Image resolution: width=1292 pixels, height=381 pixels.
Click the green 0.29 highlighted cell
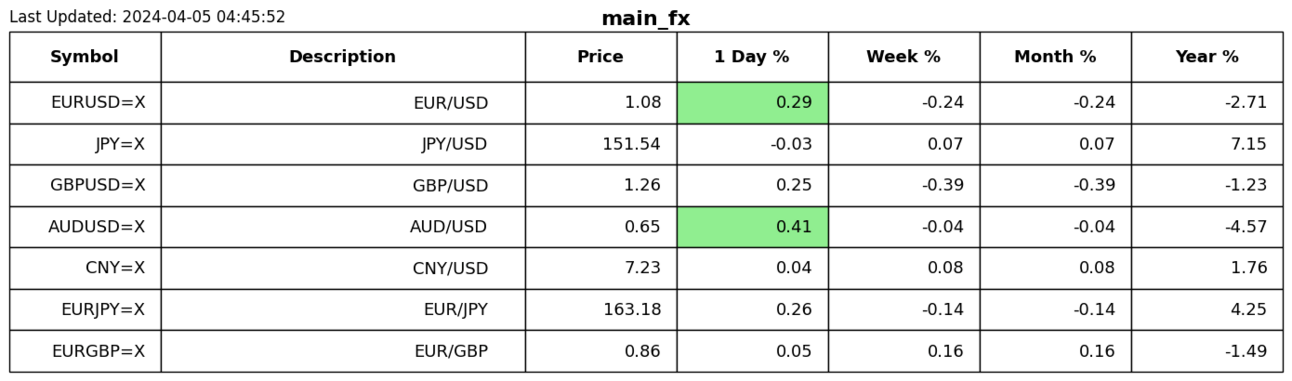(x=752, y=103)
